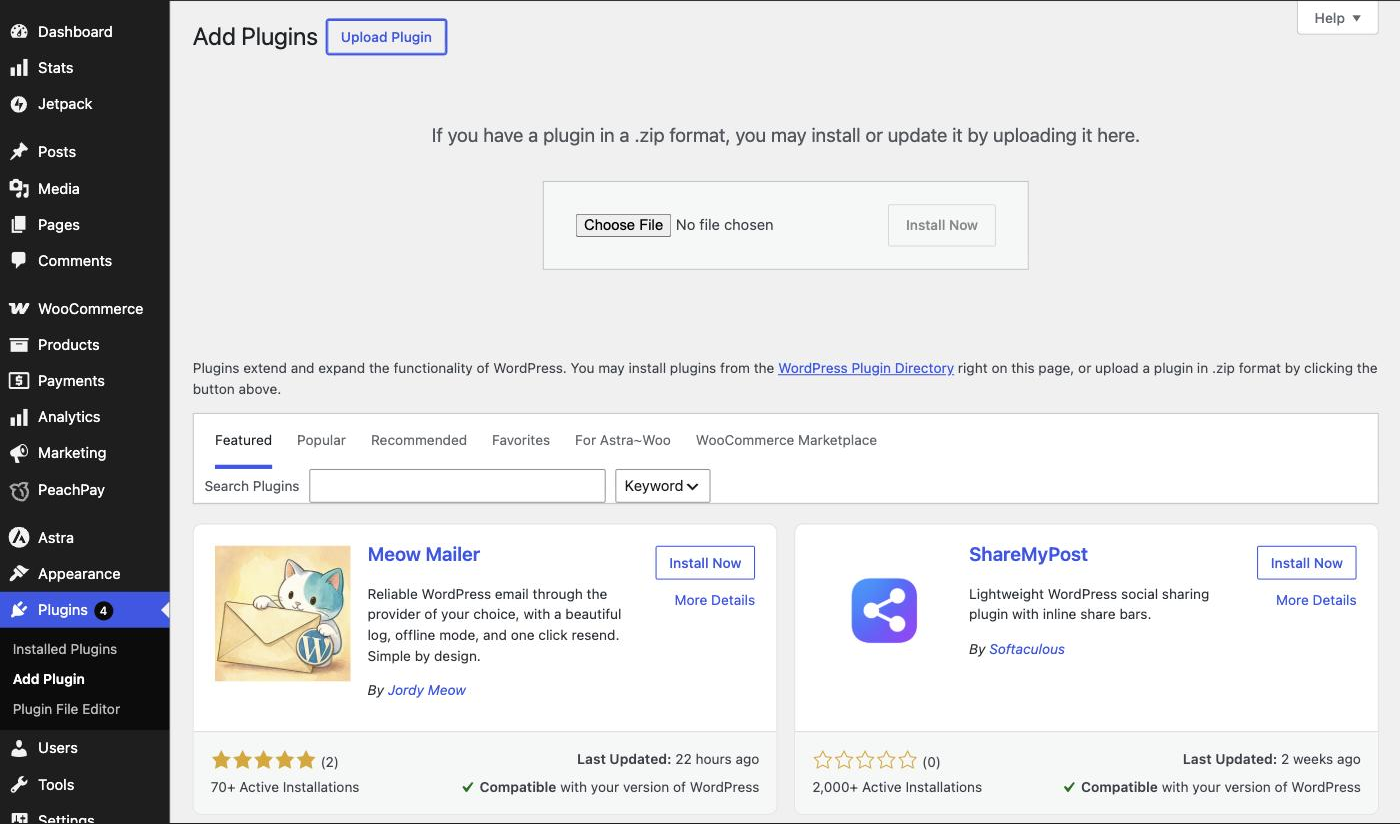Click the "2,000+ Active Installations" text

(x=897, y=787)
